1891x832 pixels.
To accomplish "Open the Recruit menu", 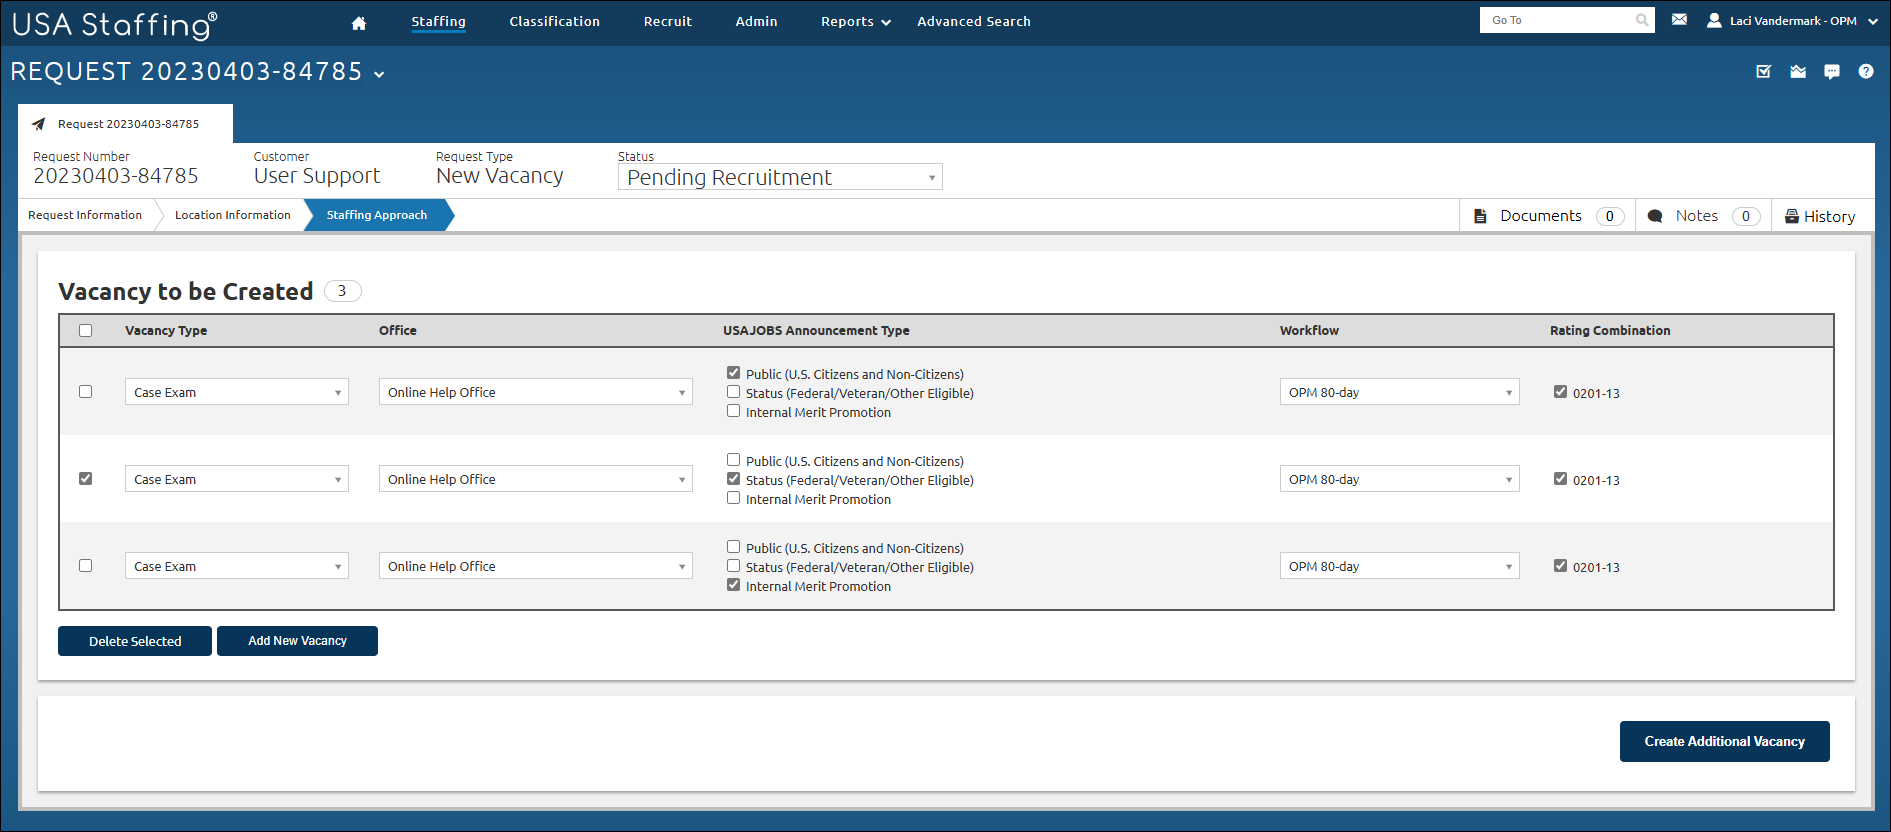I will (x=668, y=21).
